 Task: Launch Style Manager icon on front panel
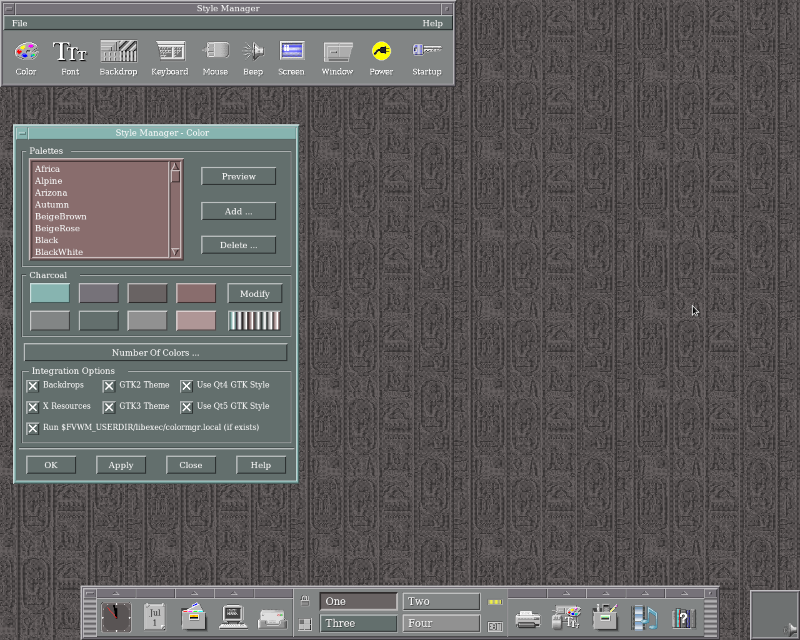(566, 617)
